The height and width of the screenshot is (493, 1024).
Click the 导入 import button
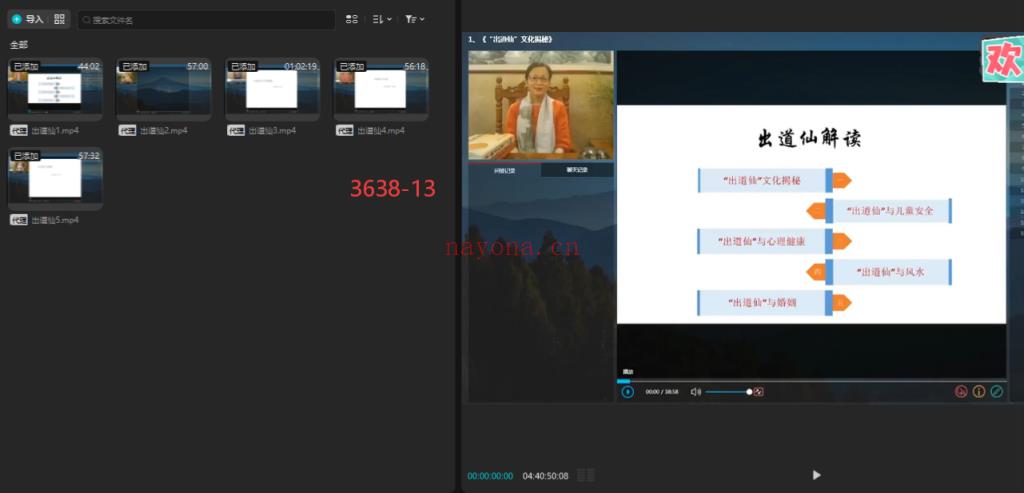coord(27,19)
